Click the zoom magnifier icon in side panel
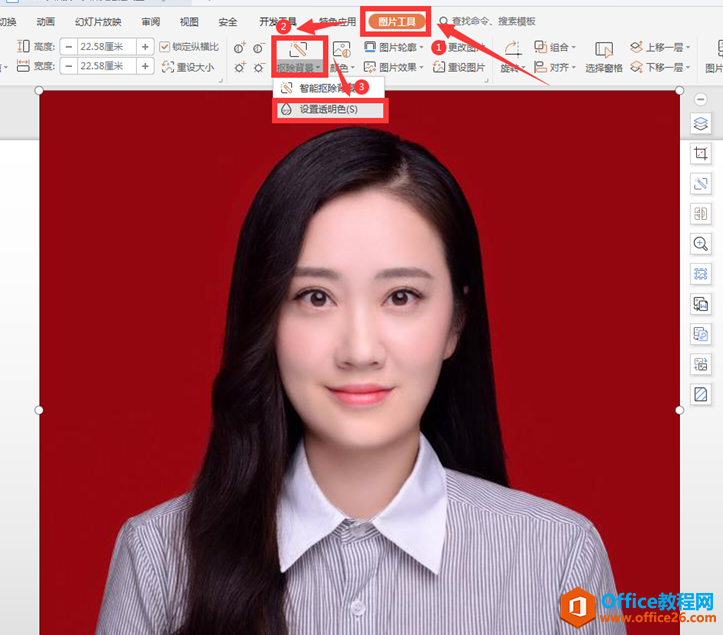This screenshot has height=635, width=723. pyautogui.click(x=701, y=243)
